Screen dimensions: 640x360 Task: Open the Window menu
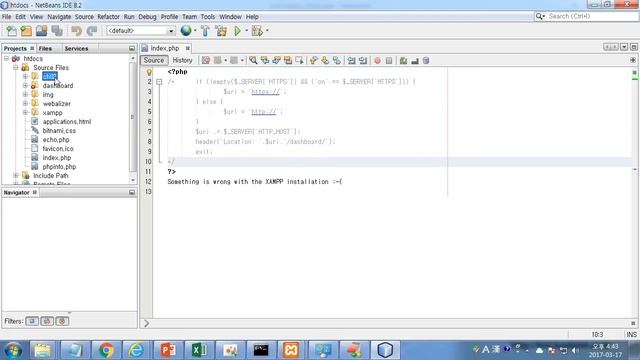tap(230, 17)
